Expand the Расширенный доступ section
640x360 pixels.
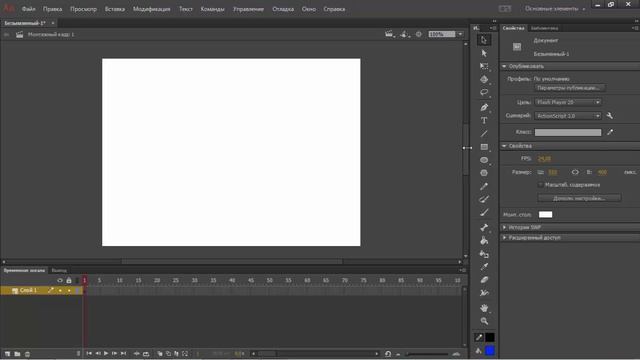(504, 238)
